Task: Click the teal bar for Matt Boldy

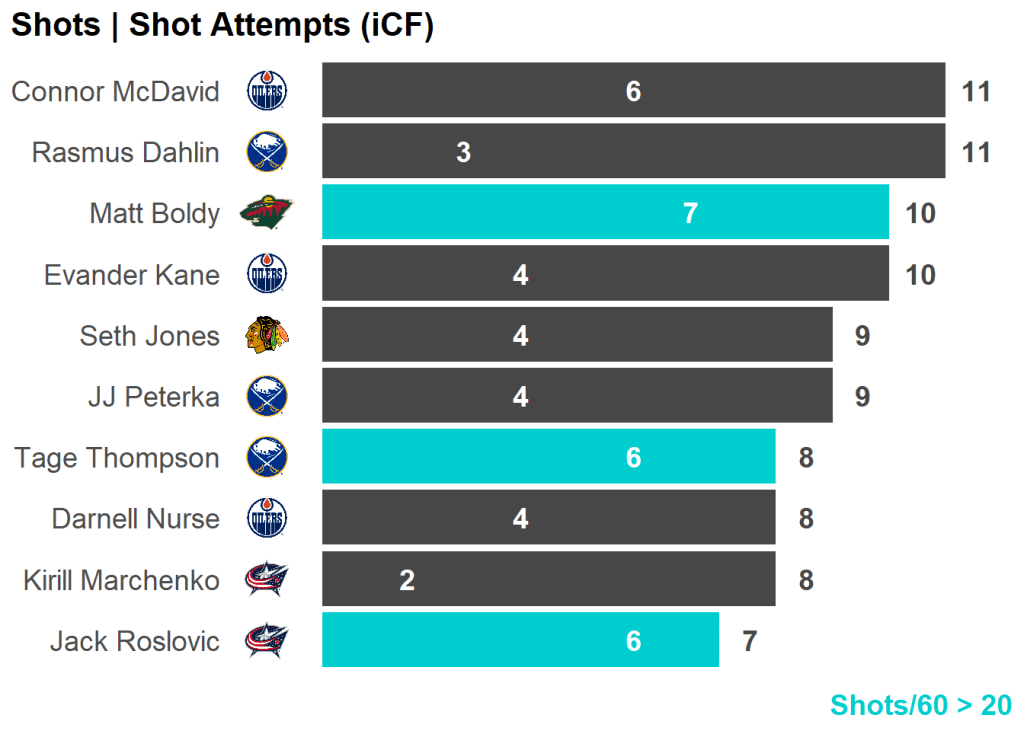Action: tap(605, 212)
